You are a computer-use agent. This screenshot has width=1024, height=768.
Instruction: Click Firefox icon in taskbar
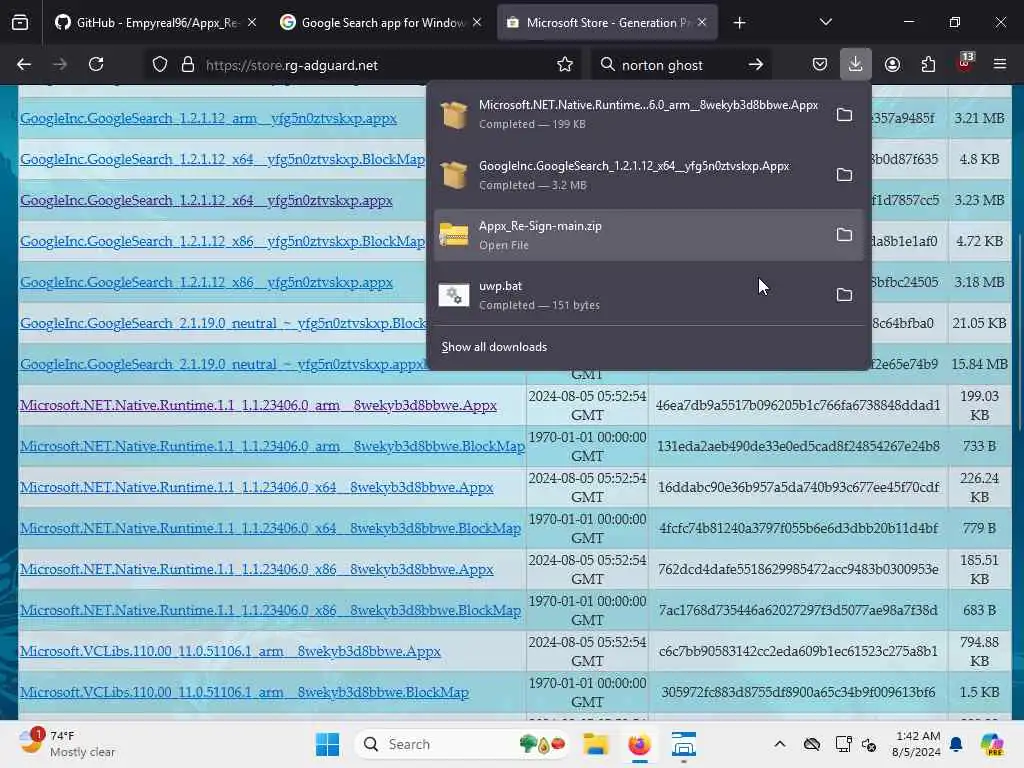point(639,744)
